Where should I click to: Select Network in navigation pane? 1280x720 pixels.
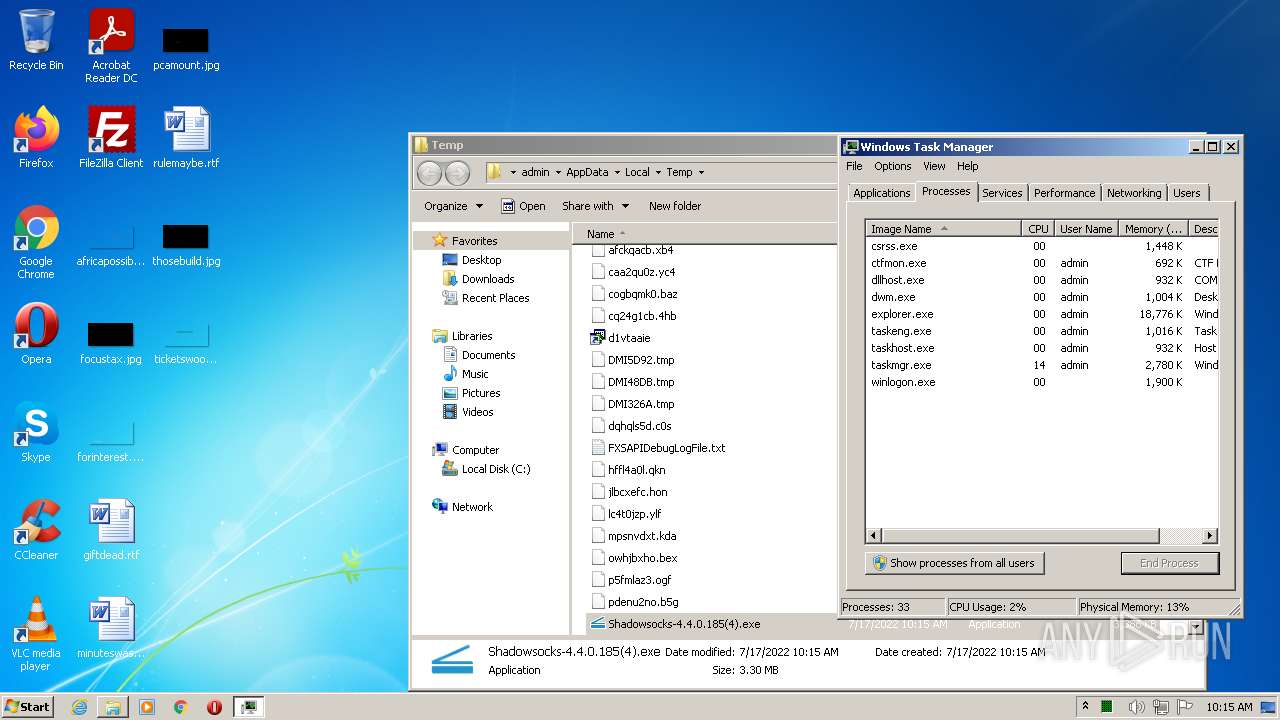(x=472, y=507)
